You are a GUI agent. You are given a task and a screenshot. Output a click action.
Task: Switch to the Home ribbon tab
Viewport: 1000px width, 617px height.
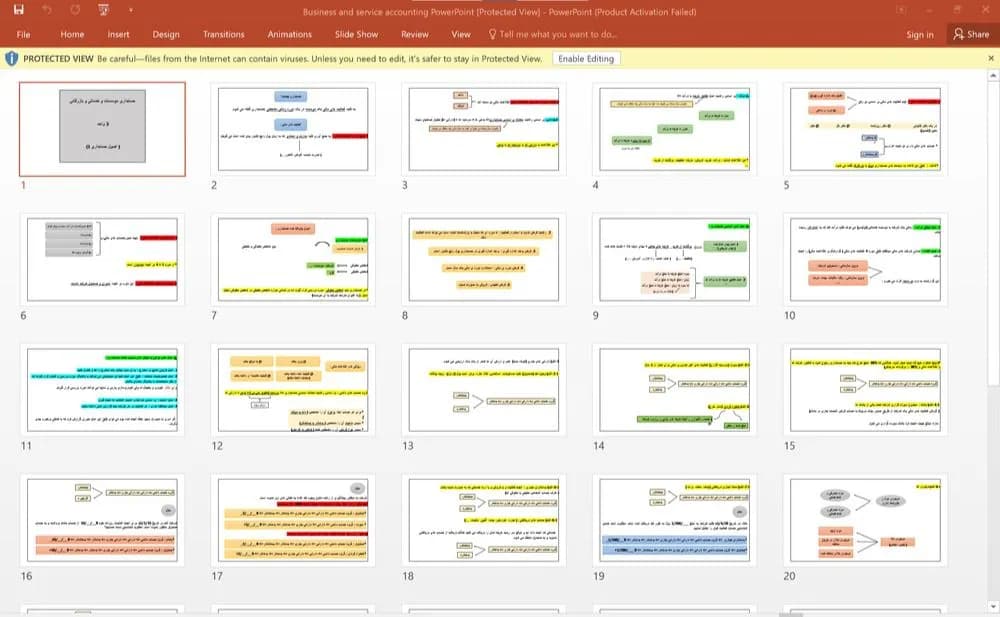pyautogui.click(x=72, y=34)
